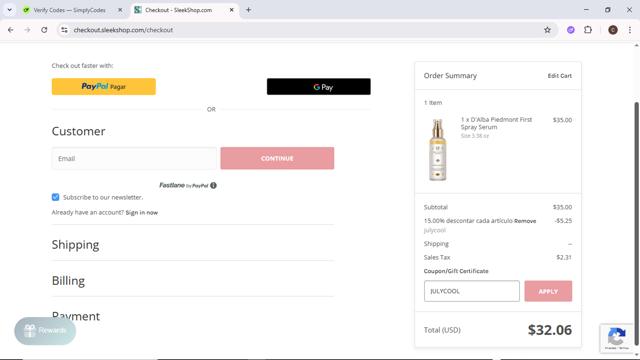Click the $32.06 total amount
640x360 pixels.
tap(550, 330)
